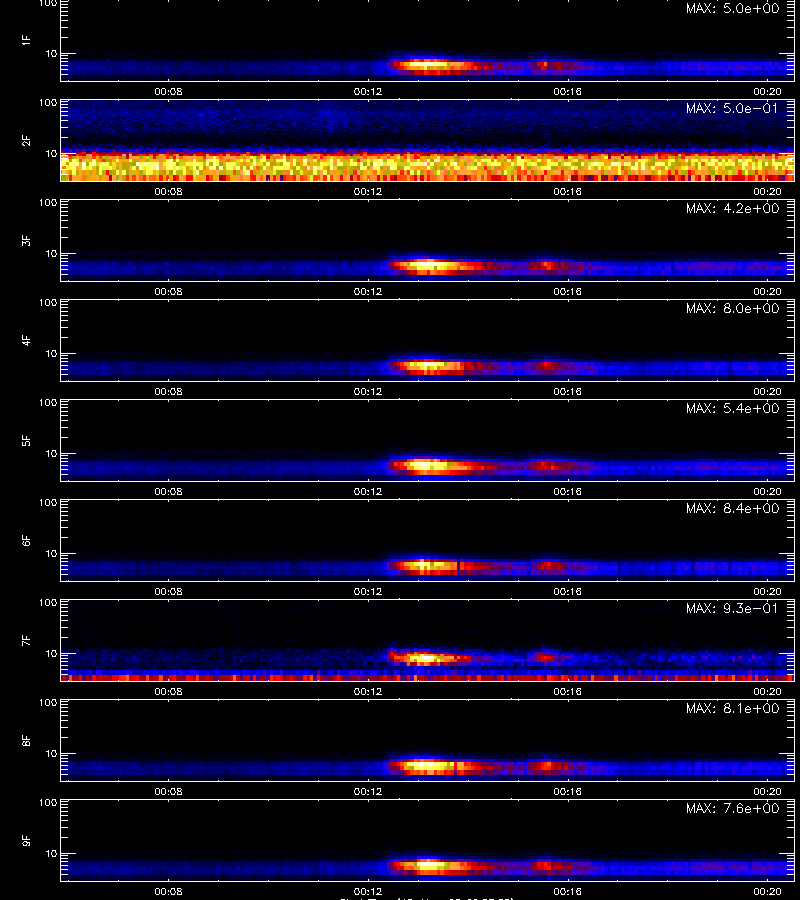The width and height of the screenshot is (800, 900).
Task: Click the MAX: 5.0e+00 label in panel 1F
Action: pos(732,9)
